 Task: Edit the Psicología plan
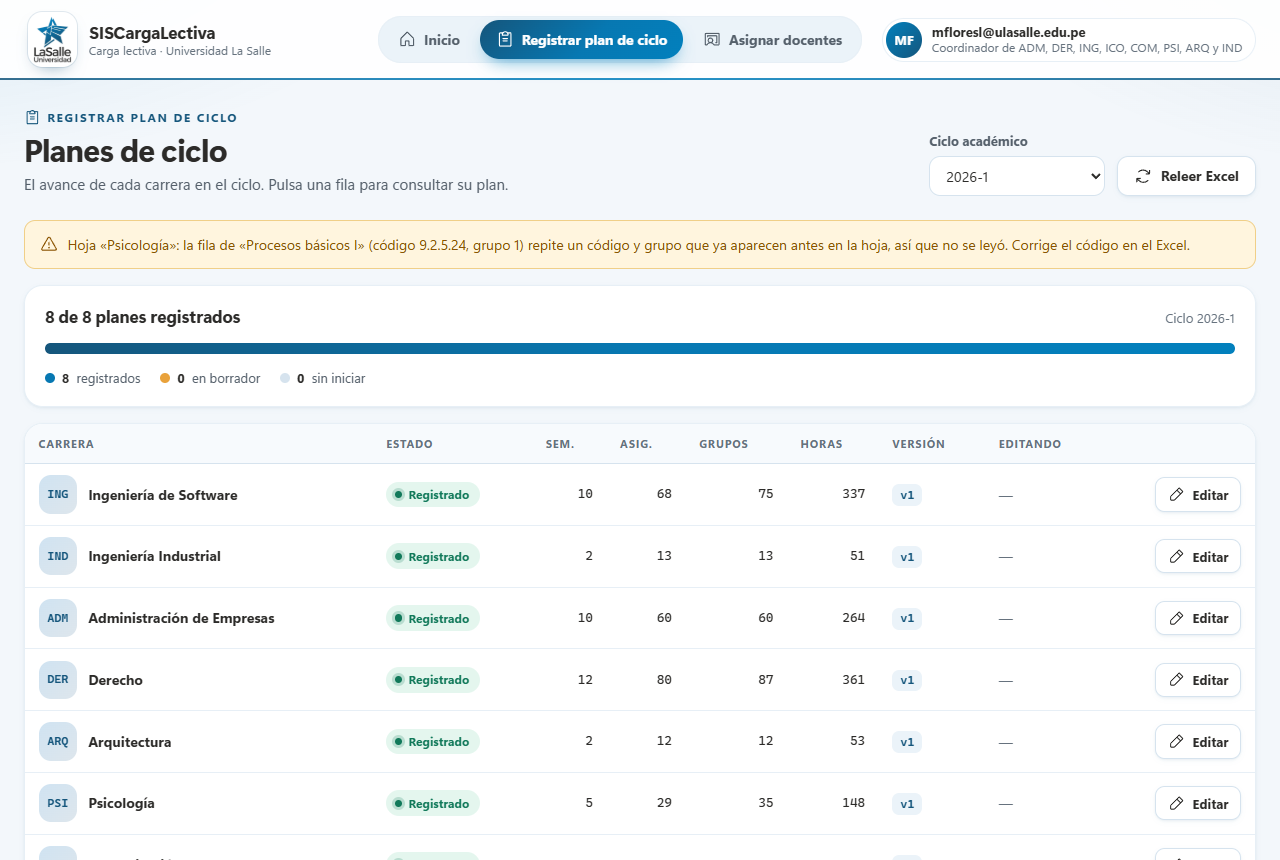(x=1198, y=804)
